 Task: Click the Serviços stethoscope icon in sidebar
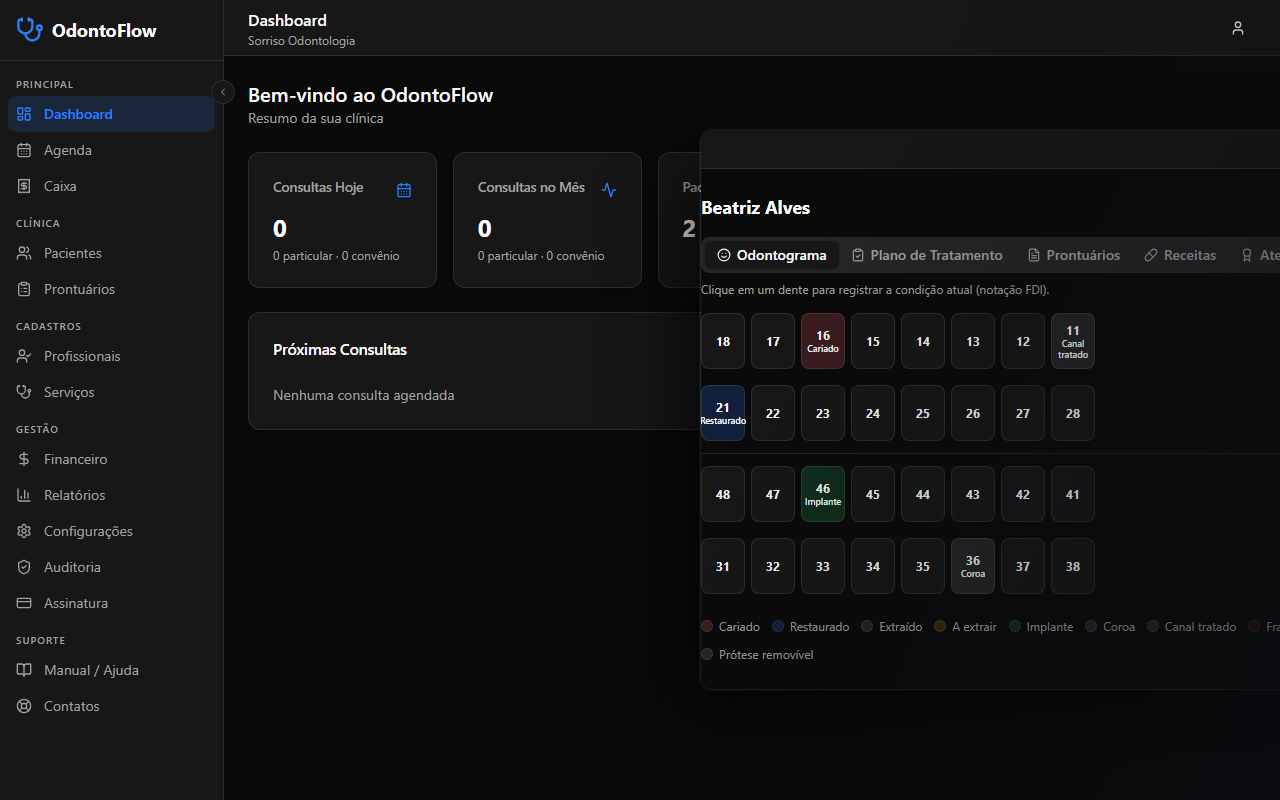point(25,392)
